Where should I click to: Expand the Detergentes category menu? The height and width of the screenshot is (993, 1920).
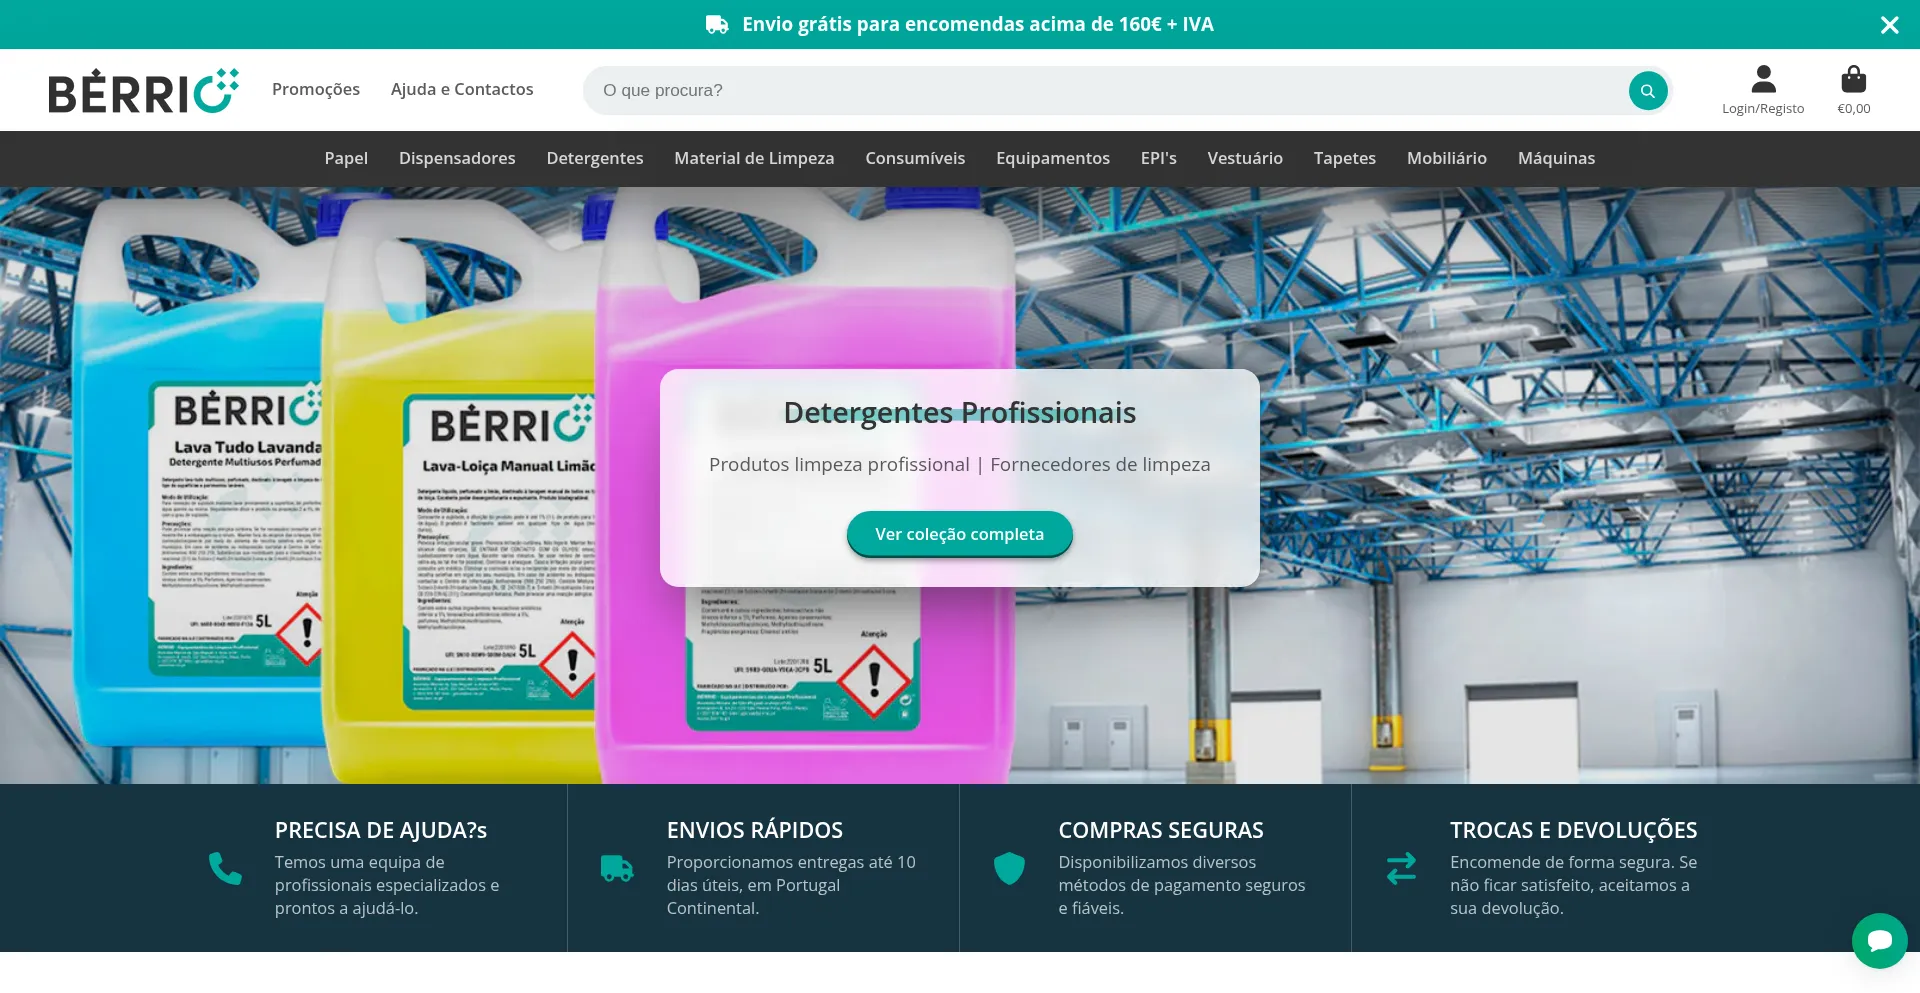point(595,158)
